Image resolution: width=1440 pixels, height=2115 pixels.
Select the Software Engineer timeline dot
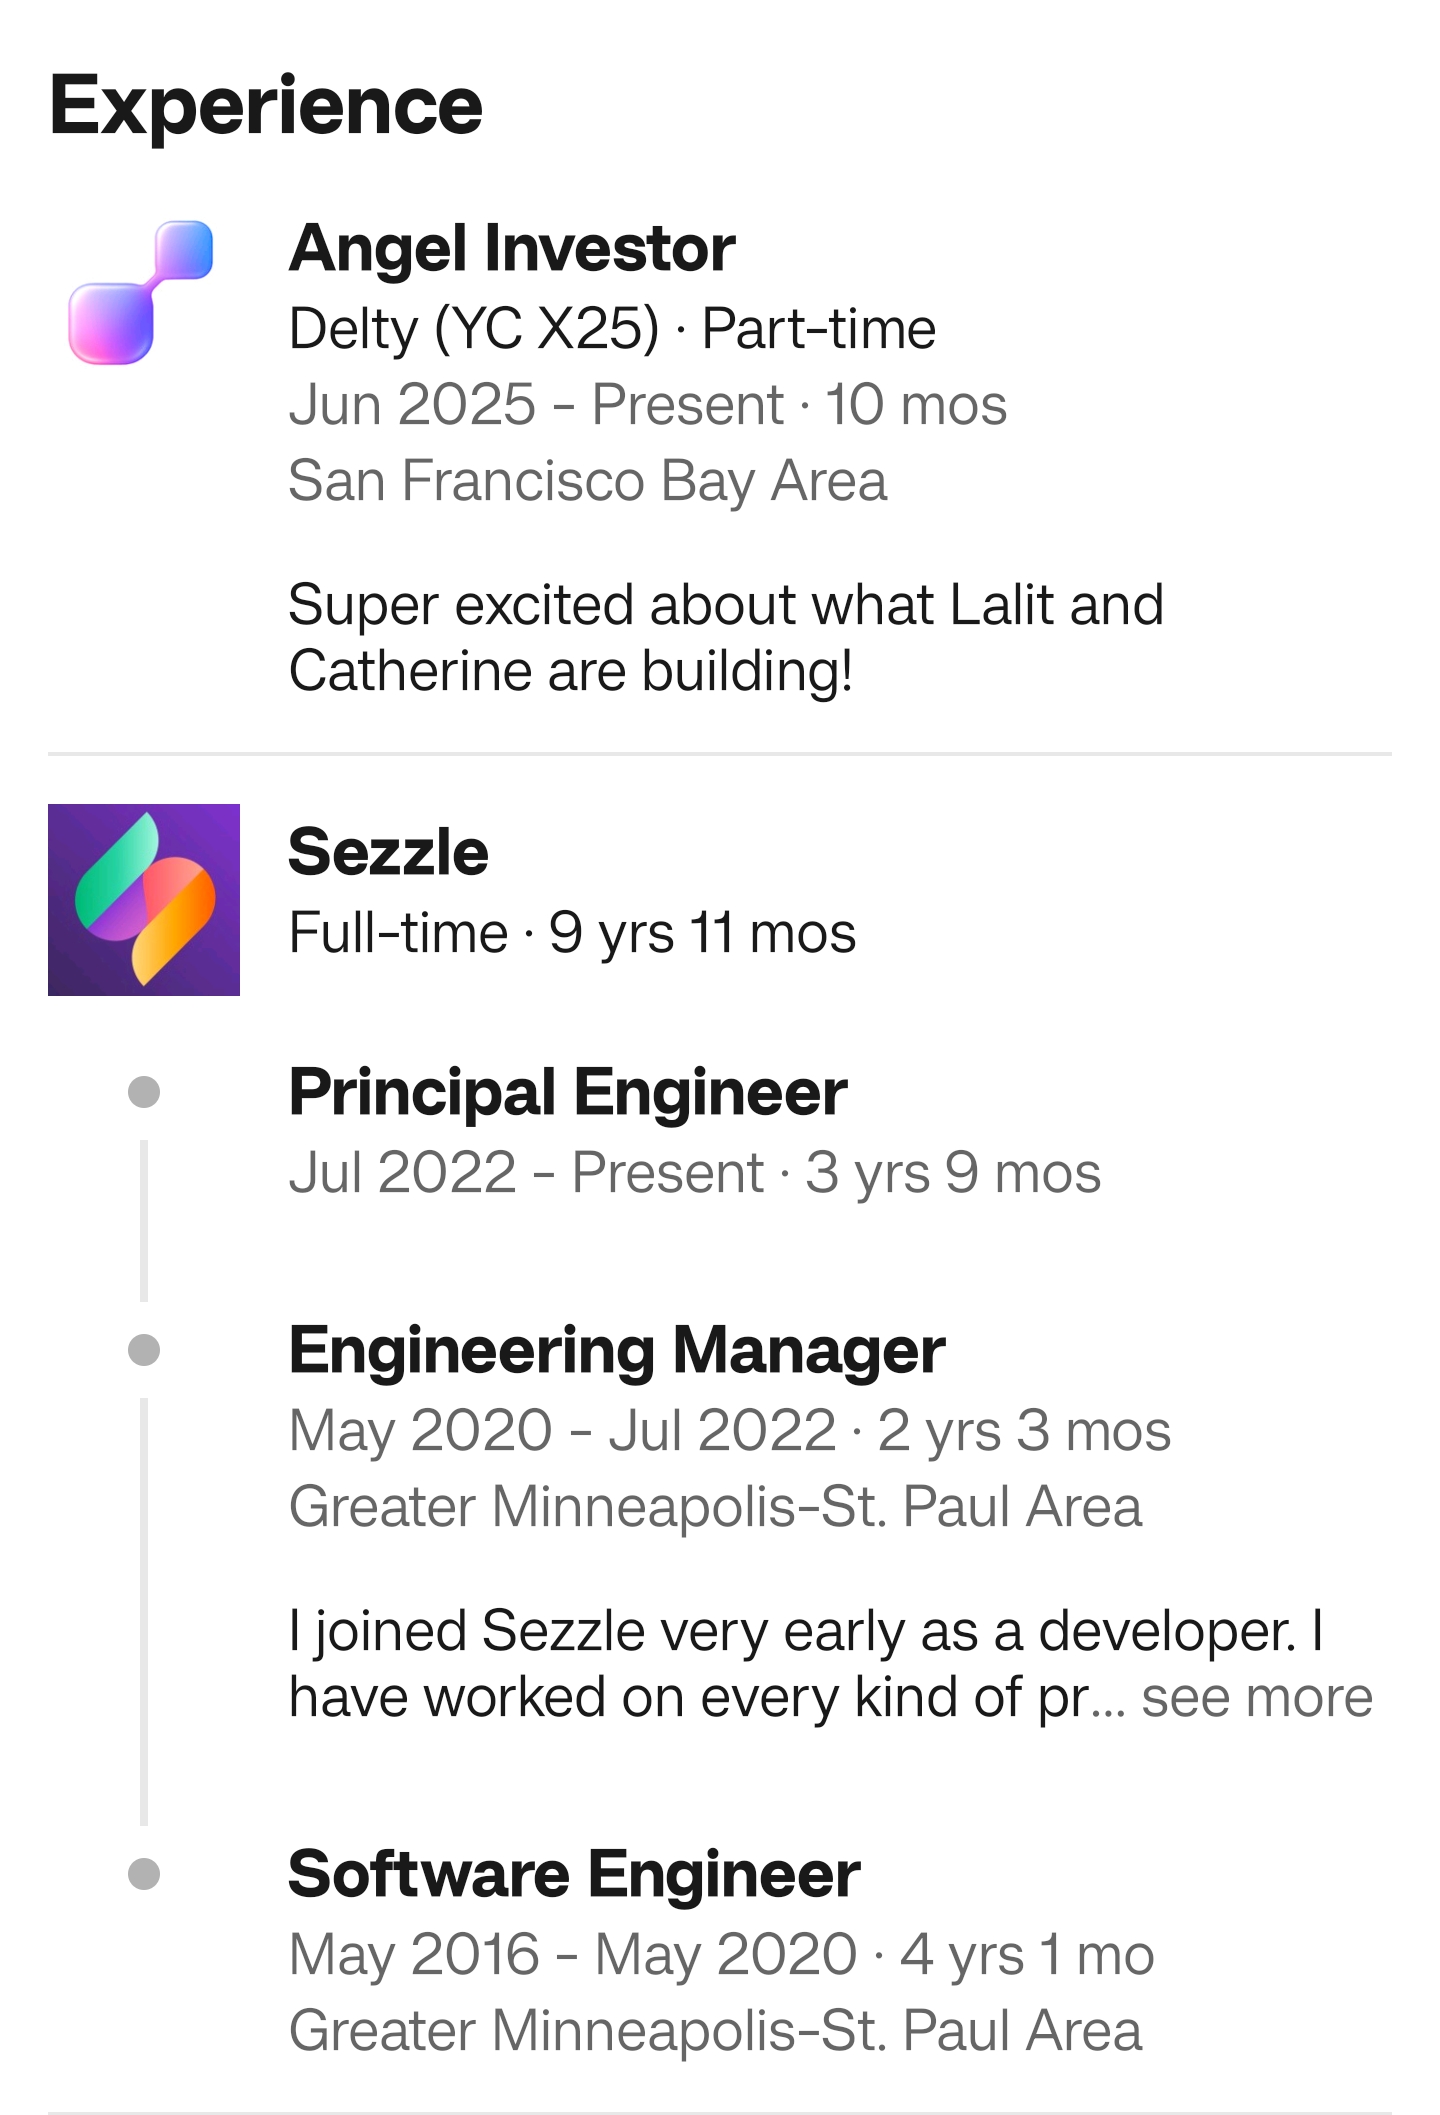tap(144, 1874)
